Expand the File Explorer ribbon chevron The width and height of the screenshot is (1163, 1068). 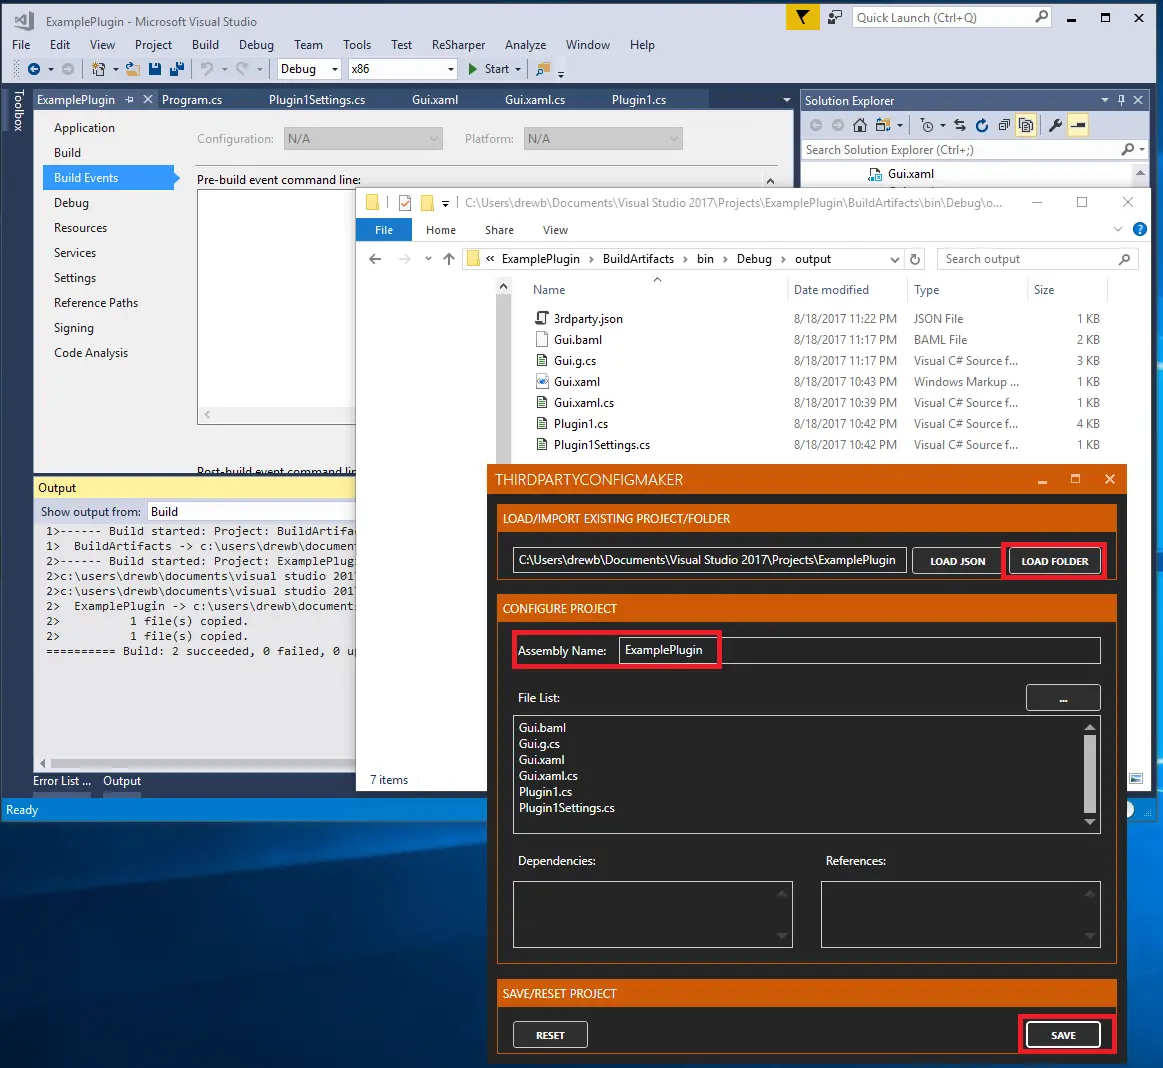point(1118,229)
